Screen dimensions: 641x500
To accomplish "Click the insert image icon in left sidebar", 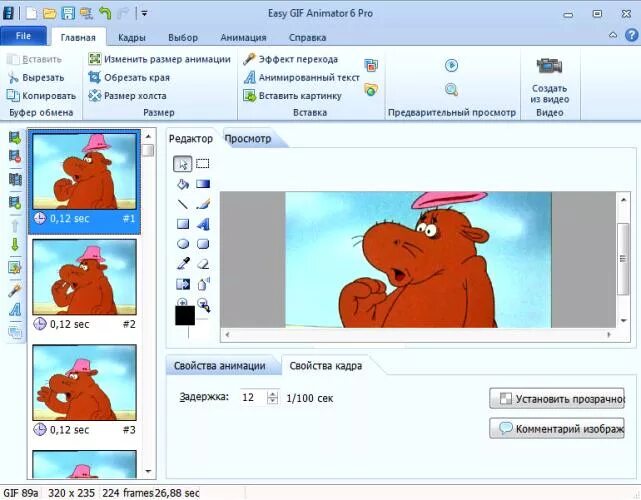I will coord(15,268).
